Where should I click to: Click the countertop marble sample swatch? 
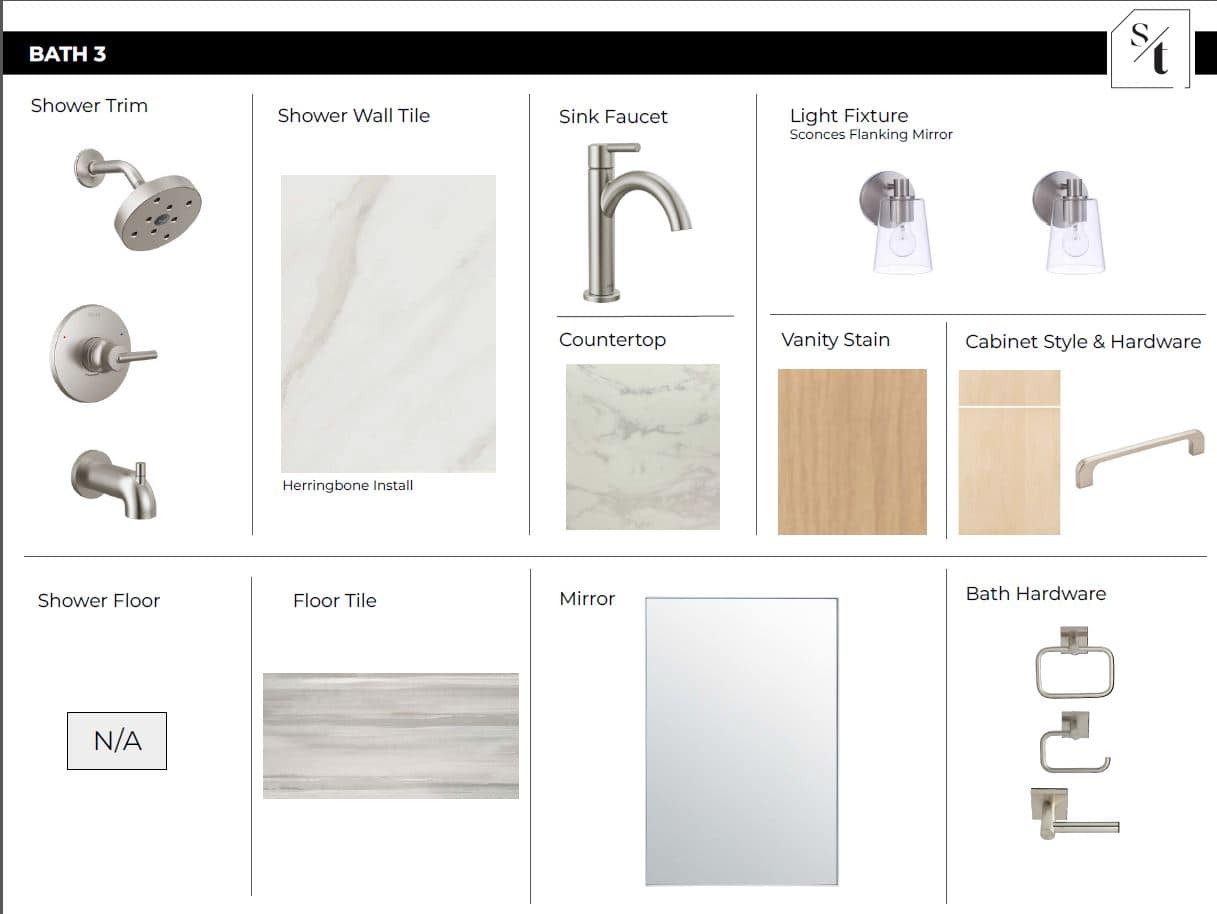[643, 447]
